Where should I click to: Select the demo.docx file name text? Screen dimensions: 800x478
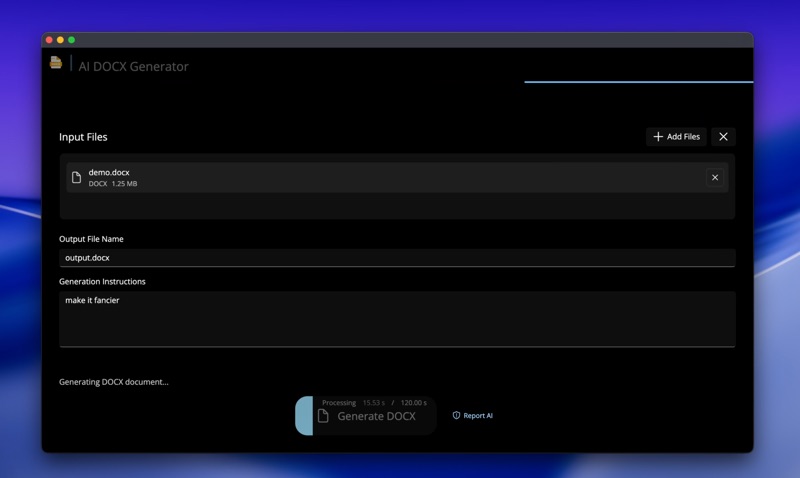109,172
